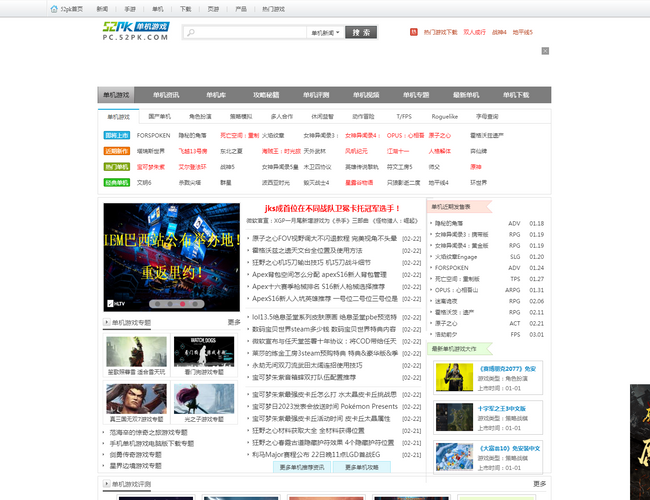Click the home icon beside 52pk首页

(54, 9)
